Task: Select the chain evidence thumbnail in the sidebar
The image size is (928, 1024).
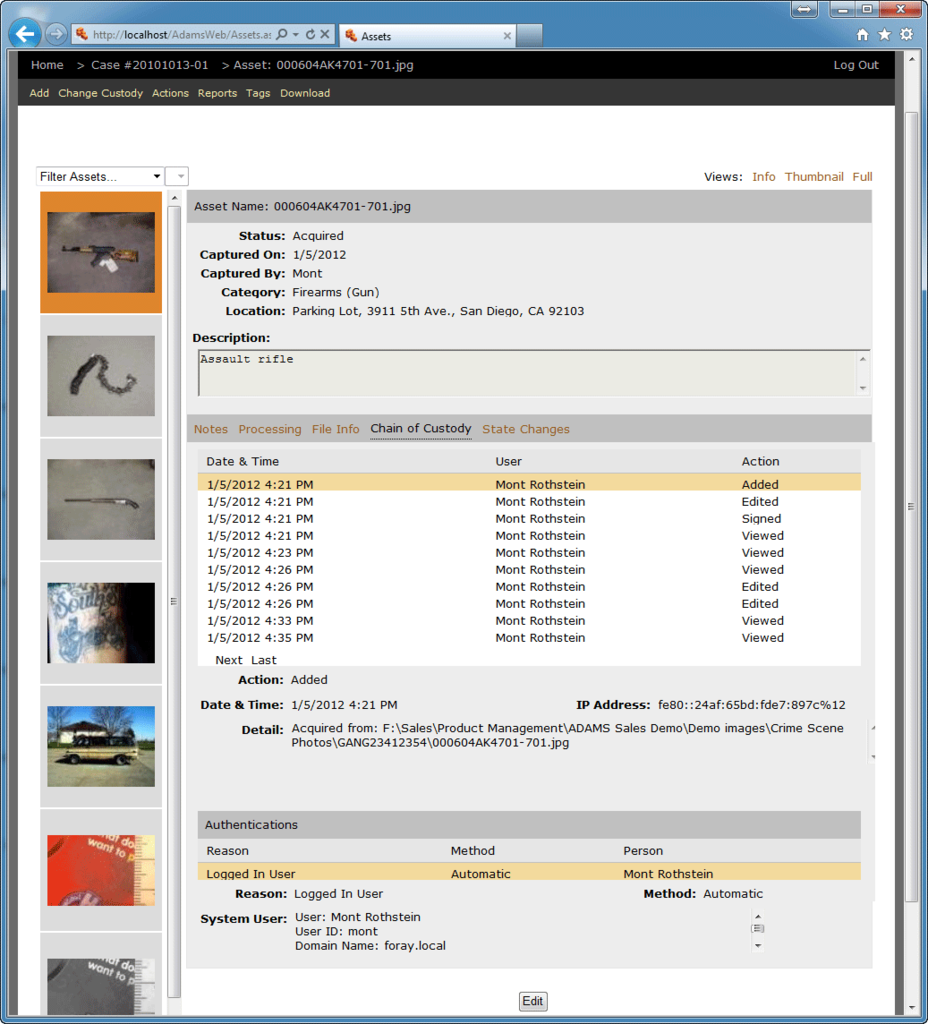Action: tap(100, 375)
